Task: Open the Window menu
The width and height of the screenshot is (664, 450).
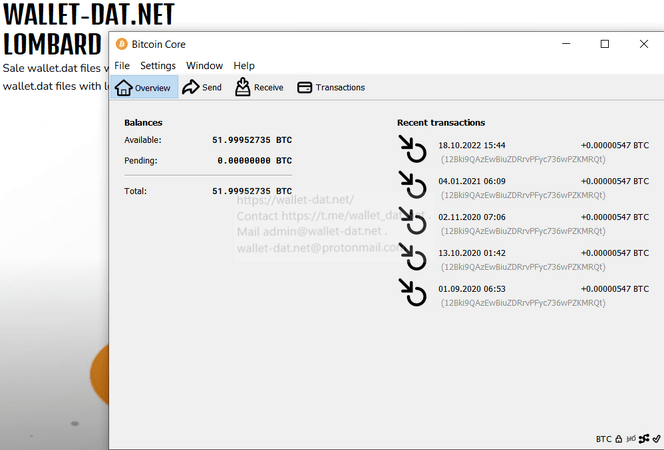Action: [x=204, y=66]
